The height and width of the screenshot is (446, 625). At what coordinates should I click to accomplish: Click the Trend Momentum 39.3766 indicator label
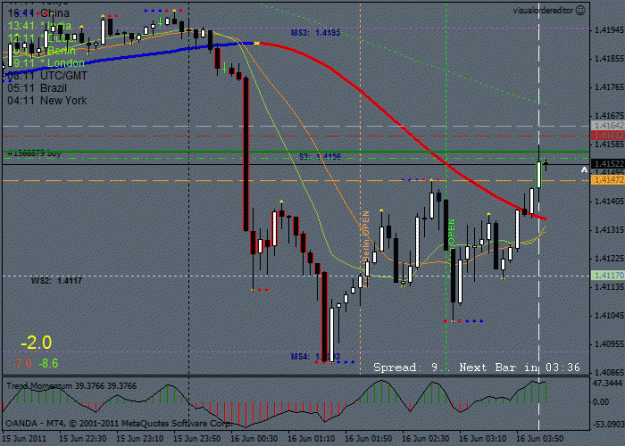(x=71, y=386)
